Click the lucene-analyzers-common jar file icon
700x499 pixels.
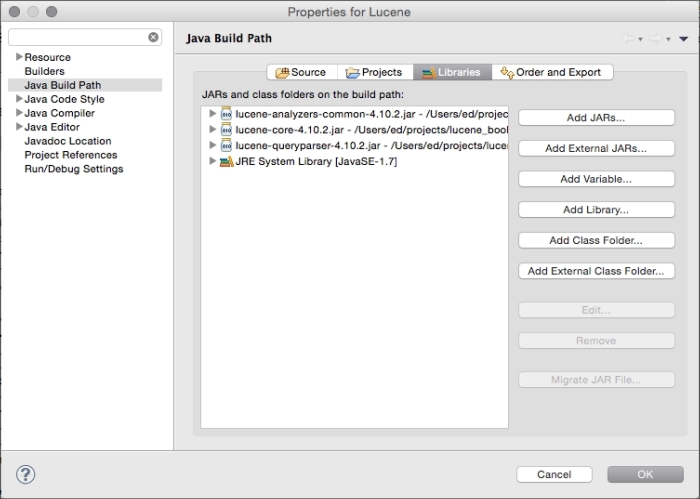(x=226, y=114)
